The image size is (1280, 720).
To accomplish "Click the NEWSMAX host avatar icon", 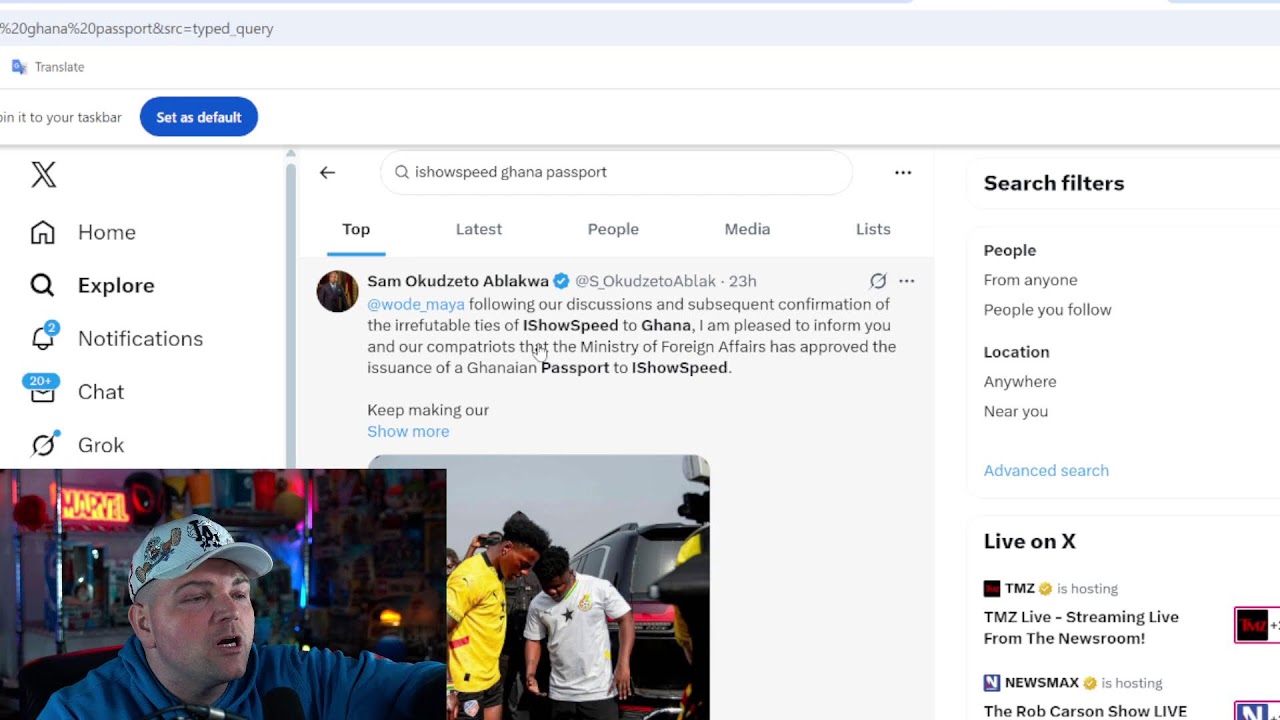I will tap(992, 682).
